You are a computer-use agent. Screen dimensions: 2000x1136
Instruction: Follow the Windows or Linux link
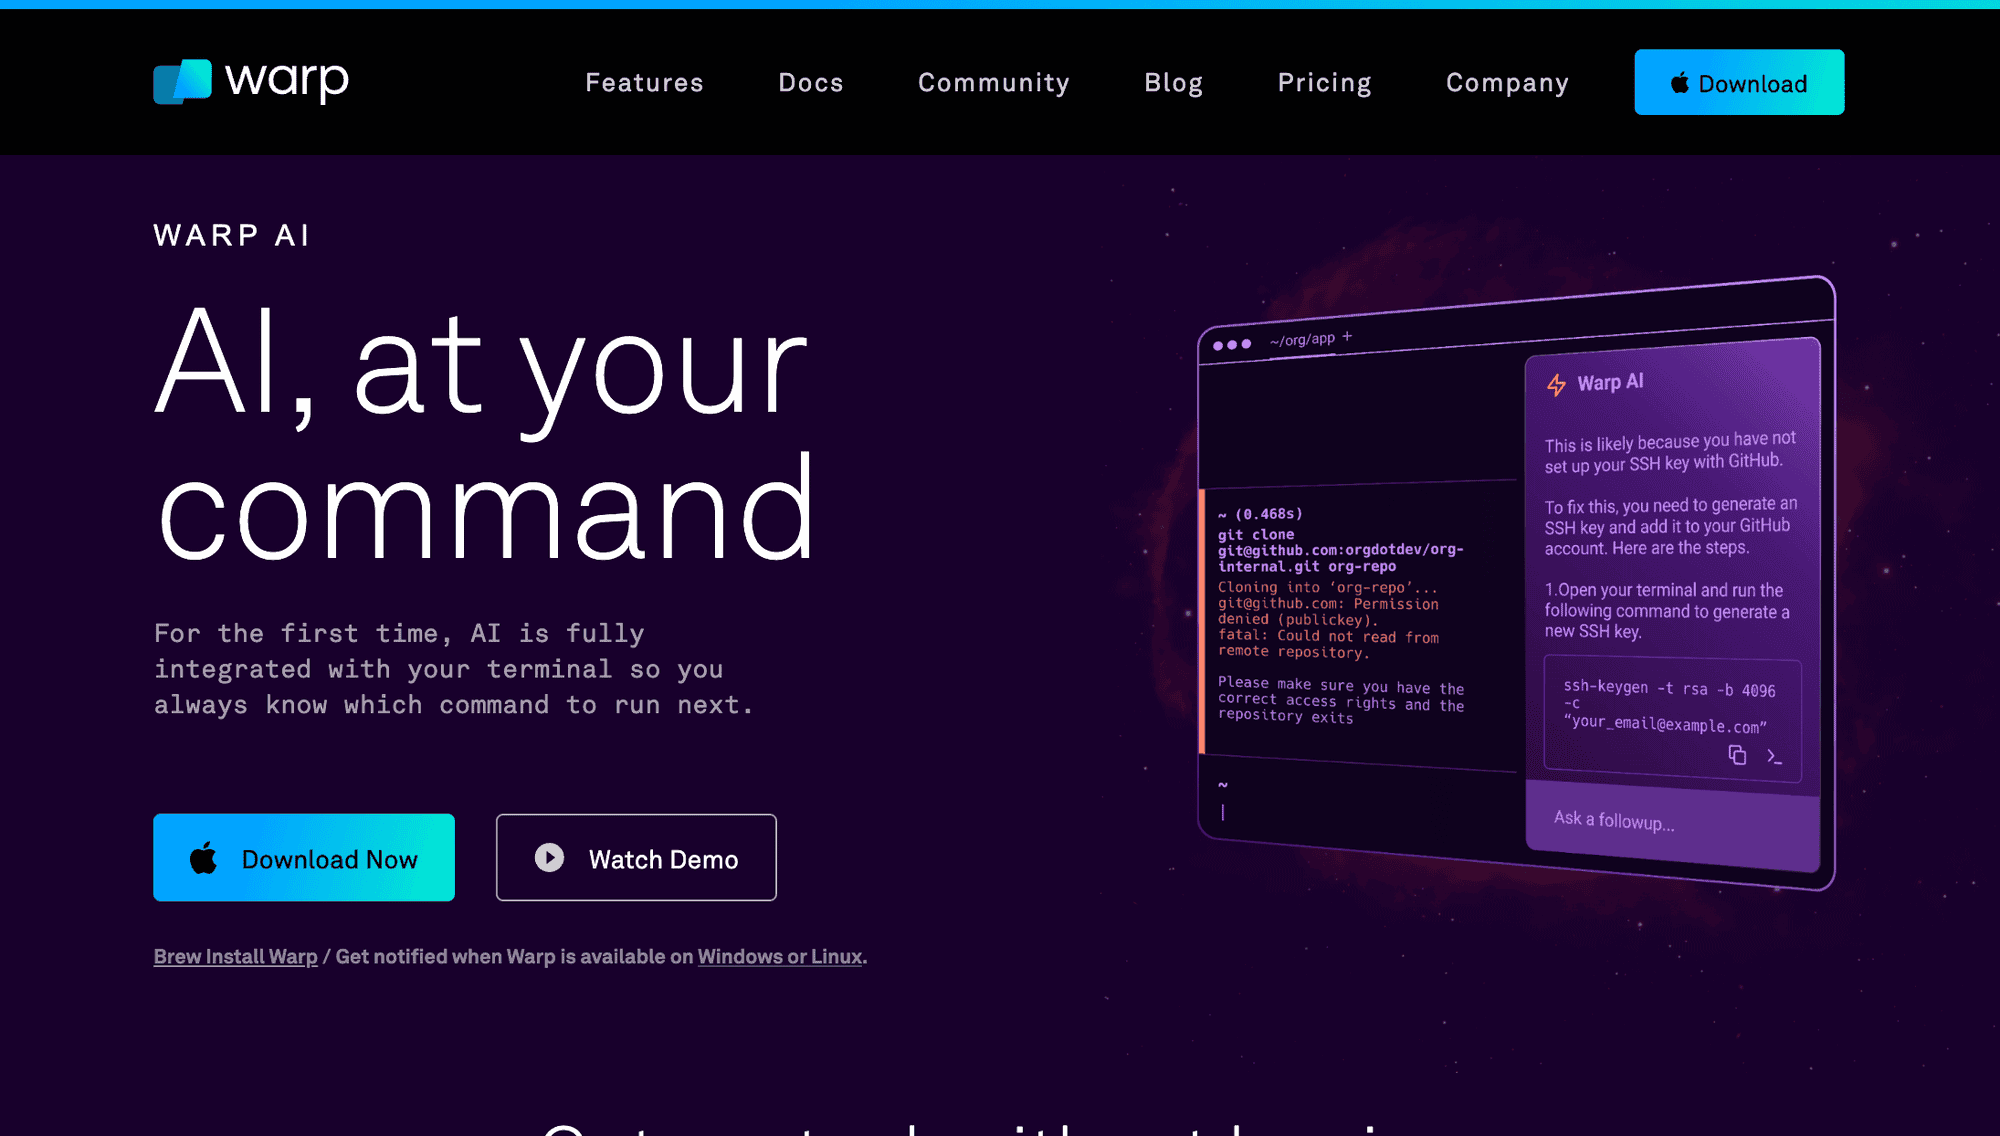click(780, 957)
